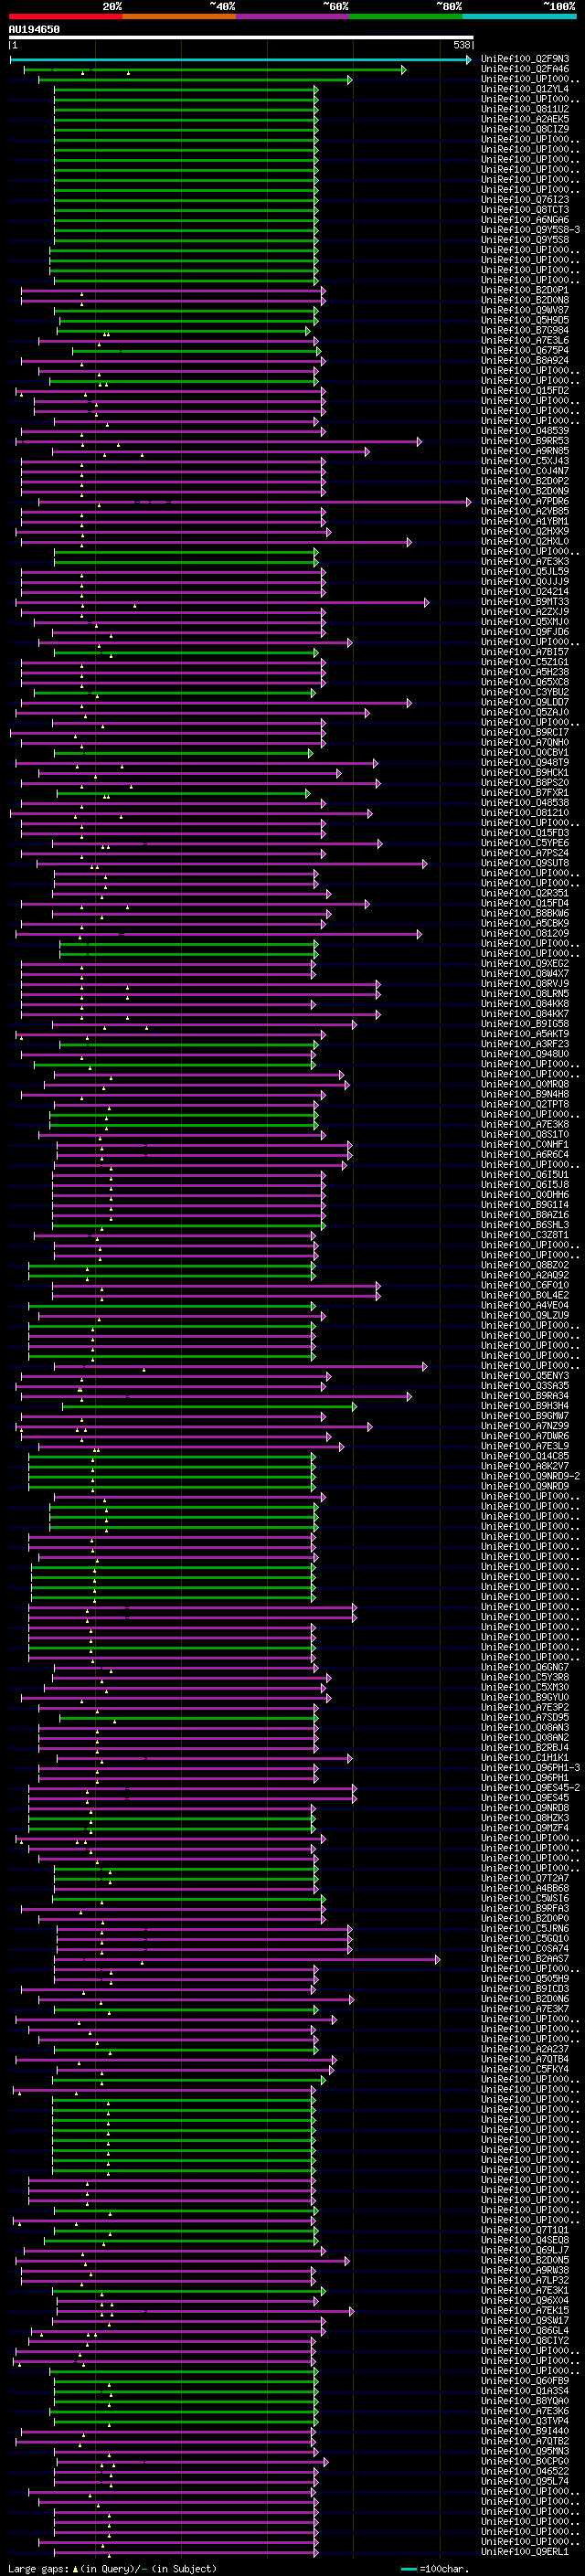The image size is (585, 2576).
Task: Select hit UniRef100_Q2FA46 label
Action: pos(525,69)
